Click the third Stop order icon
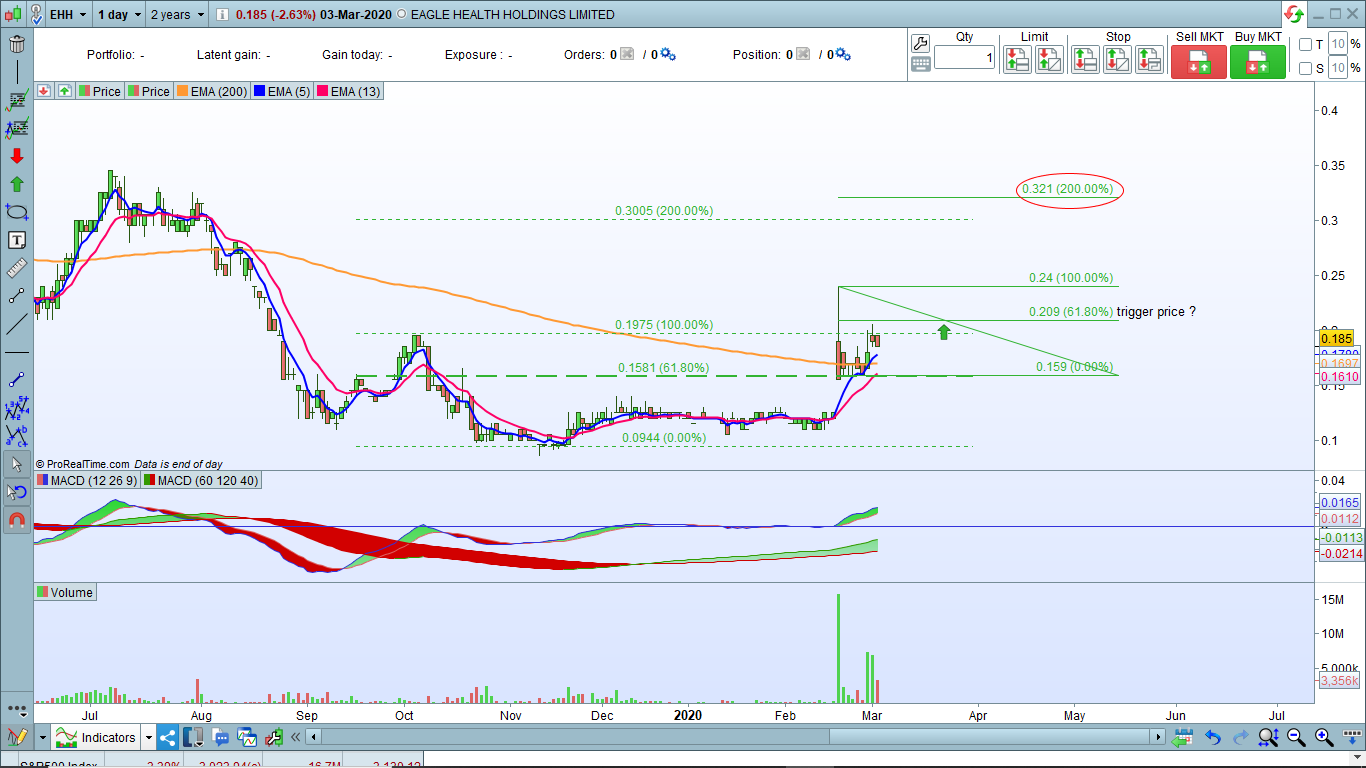This screenshot has height=768, width=1366. click(1151, 59)
